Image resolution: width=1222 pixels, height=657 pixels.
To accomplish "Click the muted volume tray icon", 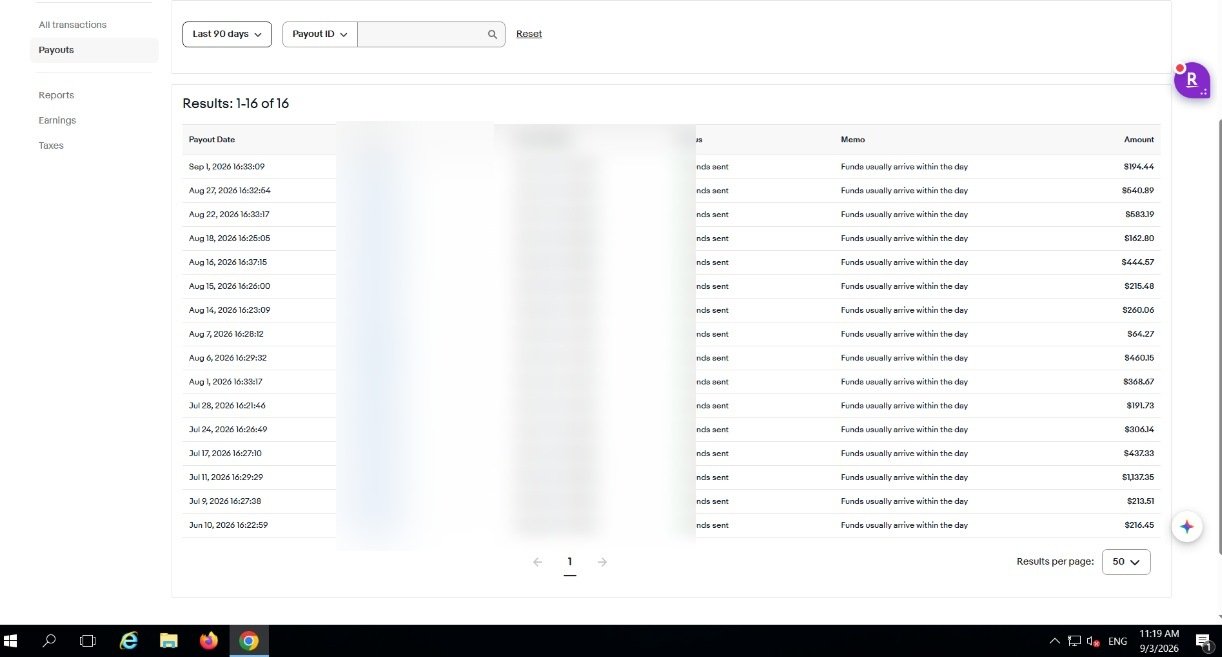I will [x=1094, y=641].
